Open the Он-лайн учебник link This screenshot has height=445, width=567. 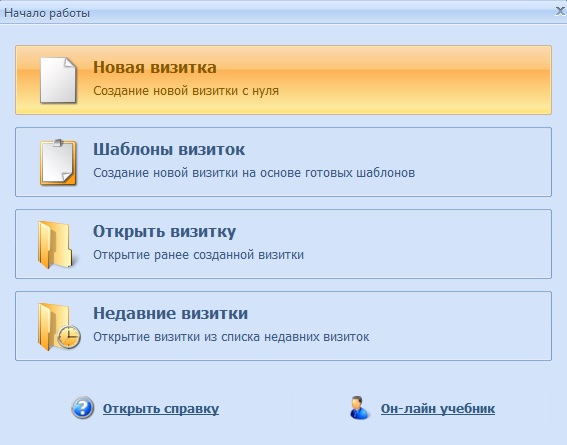click(x=438, y=409)
